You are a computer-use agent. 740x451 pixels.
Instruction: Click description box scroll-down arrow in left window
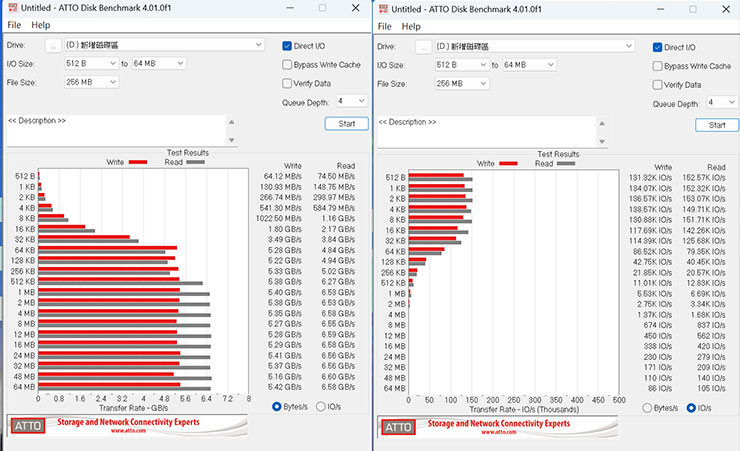(230, 140)
